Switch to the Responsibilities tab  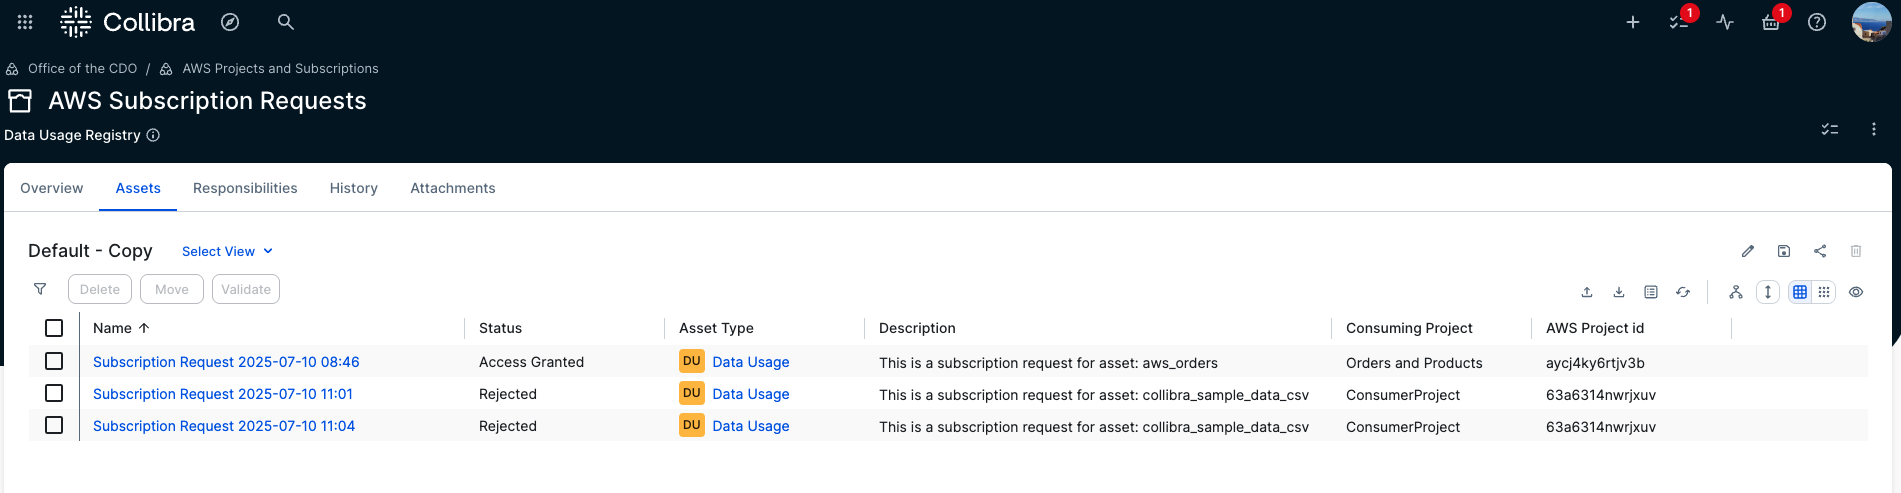coord(245,188)
